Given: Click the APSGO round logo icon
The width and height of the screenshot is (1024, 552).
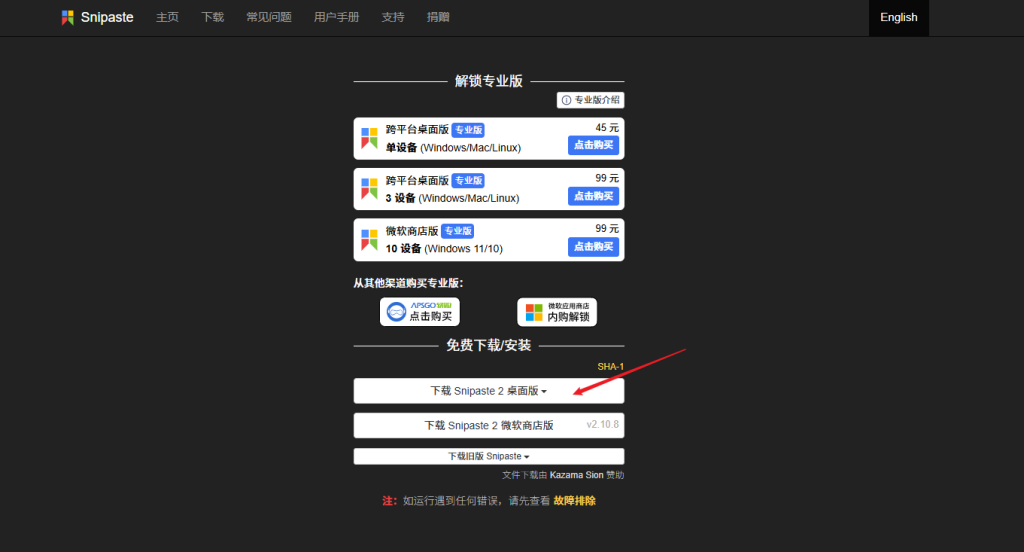Looking at the screenshot, I should pyautogui.click(x=396, y=312).
